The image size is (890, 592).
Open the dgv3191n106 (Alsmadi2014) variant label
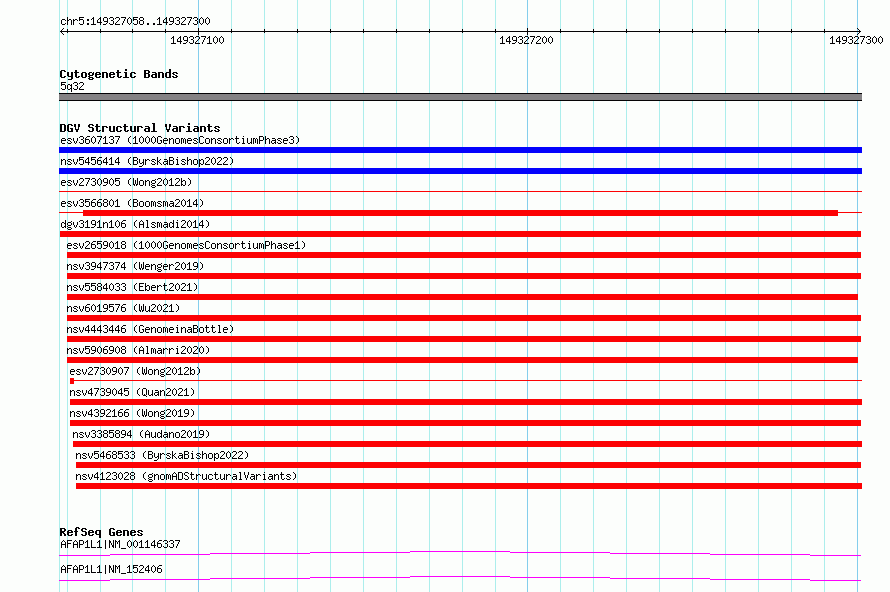(x=135, y=224)
